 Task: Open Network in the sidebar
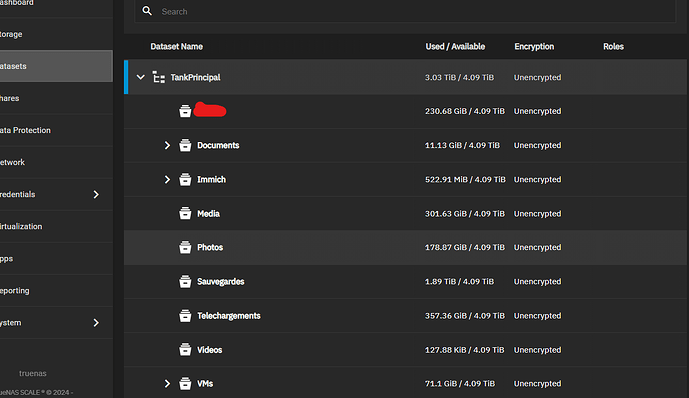tap(56, 162)
